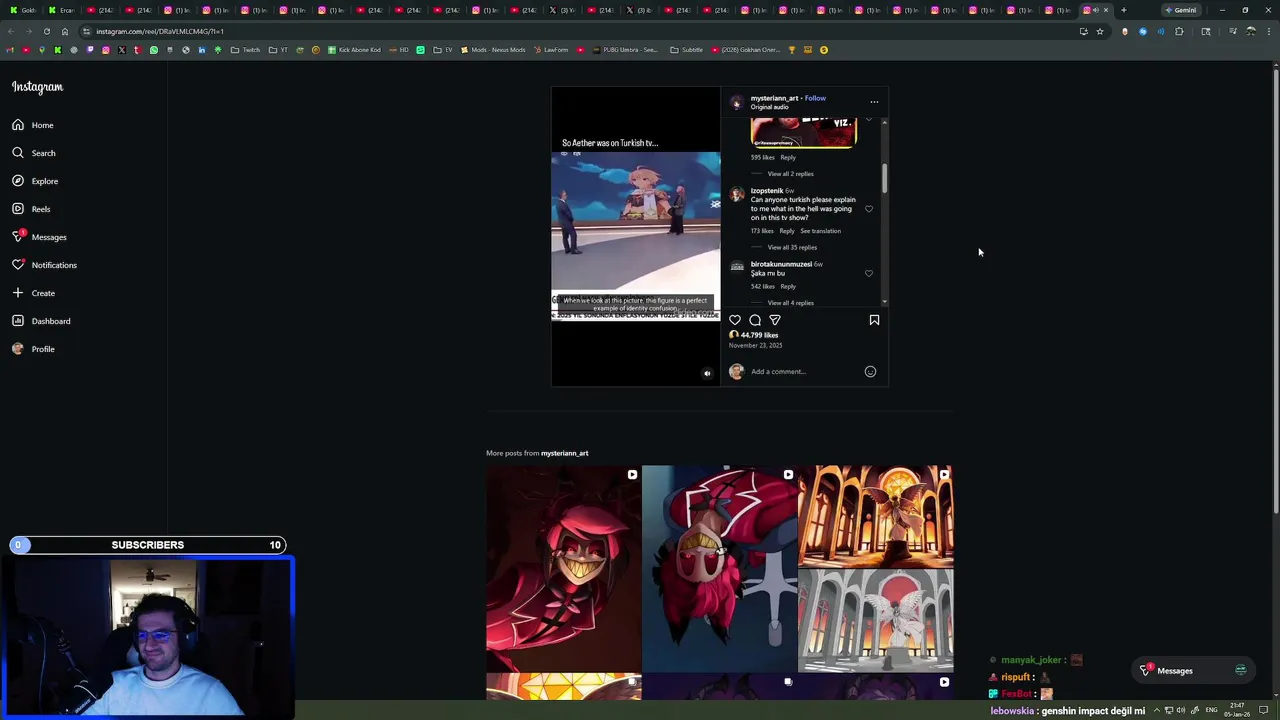Open Dashboard from the sidebar
1280x720 pixels.
point(41,321)
